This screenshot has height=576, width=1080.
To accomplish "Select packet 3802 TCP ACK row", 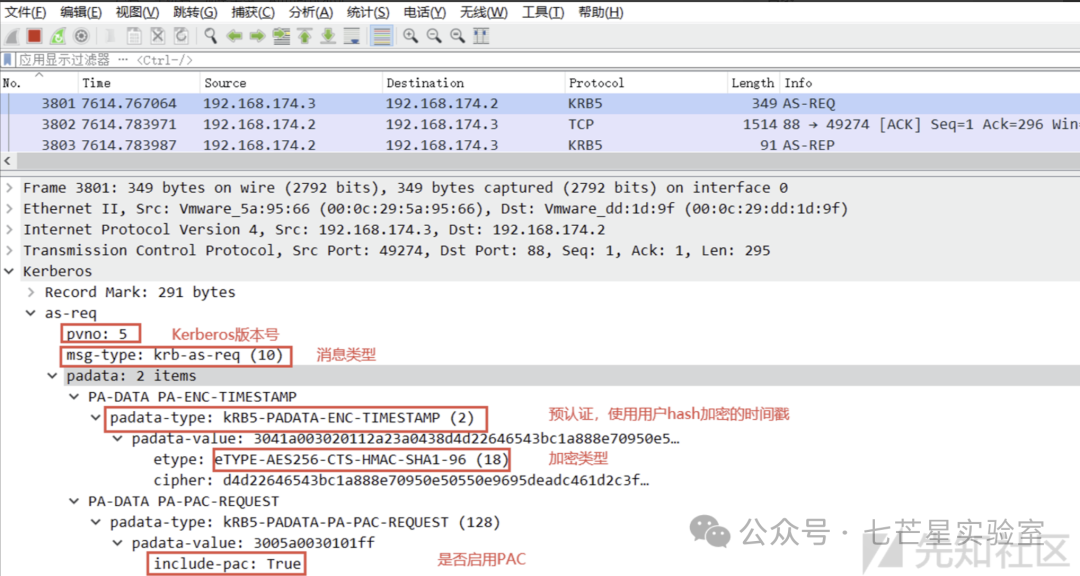I will 540,124.
